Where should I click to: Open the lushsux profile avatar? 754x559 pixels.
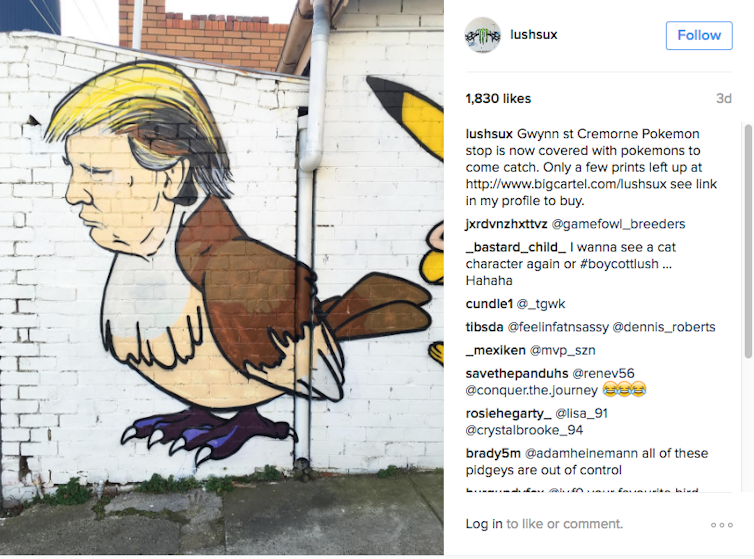(483, 35)
